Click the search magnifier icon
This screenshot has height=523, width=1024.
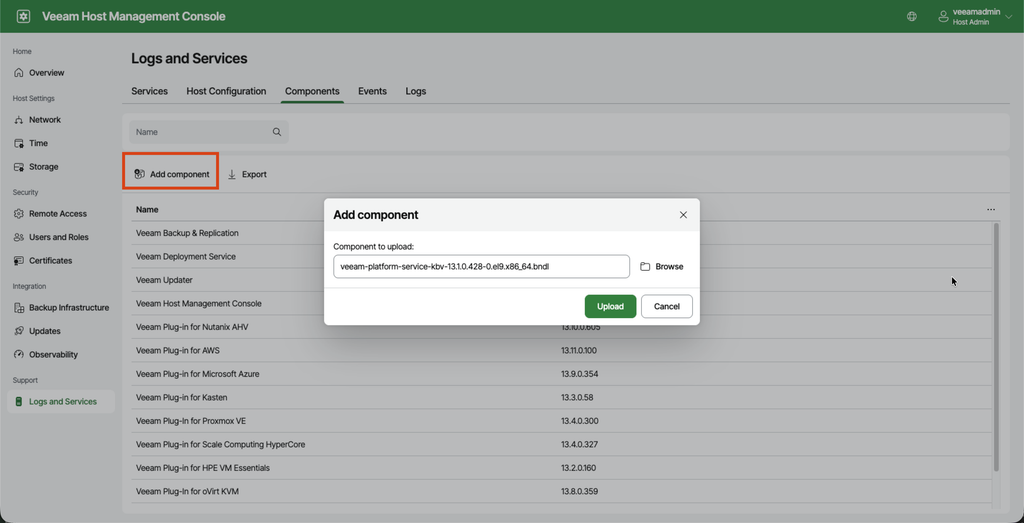277,132
